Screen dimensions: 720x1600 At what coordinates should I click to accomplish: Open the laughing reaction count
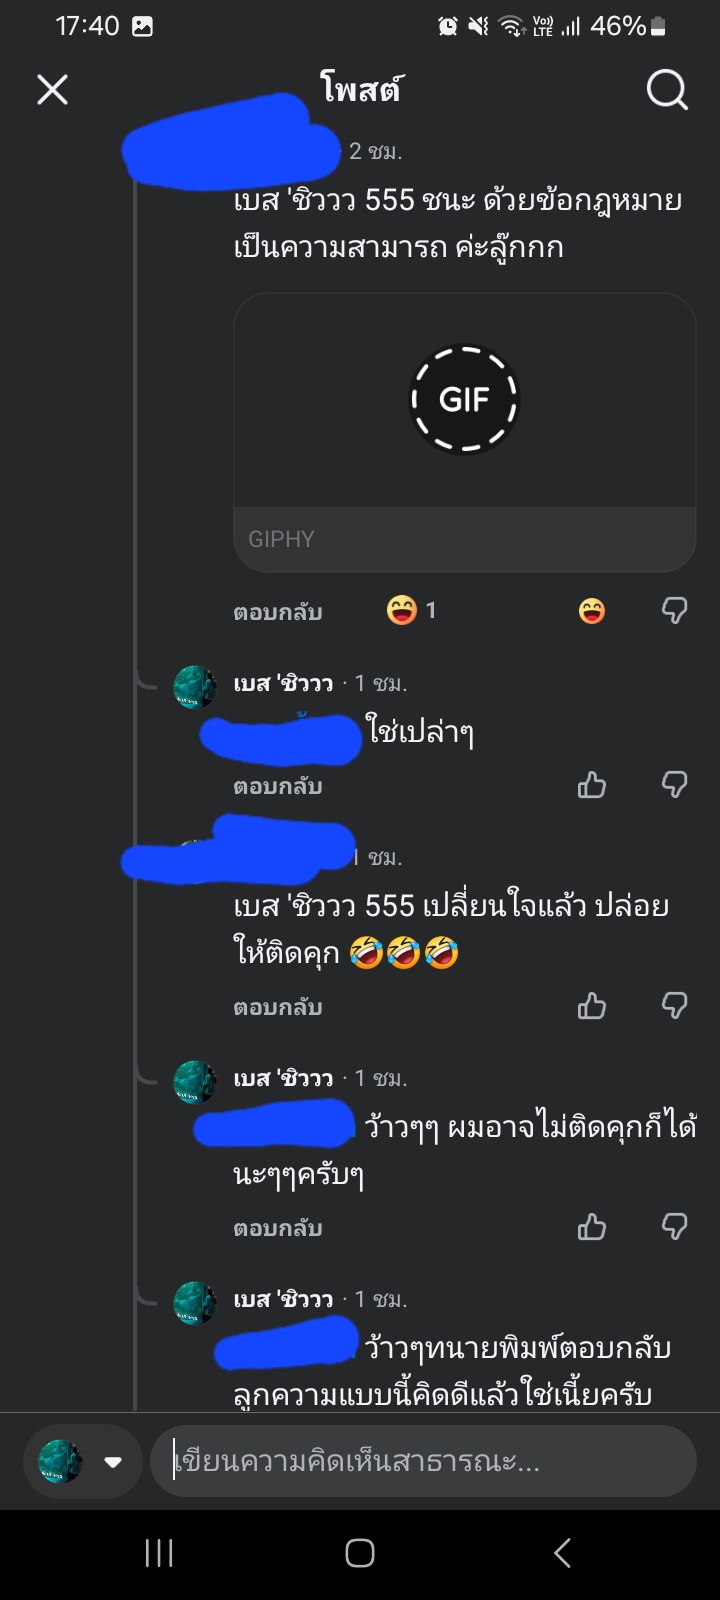(x=411, y=610)
